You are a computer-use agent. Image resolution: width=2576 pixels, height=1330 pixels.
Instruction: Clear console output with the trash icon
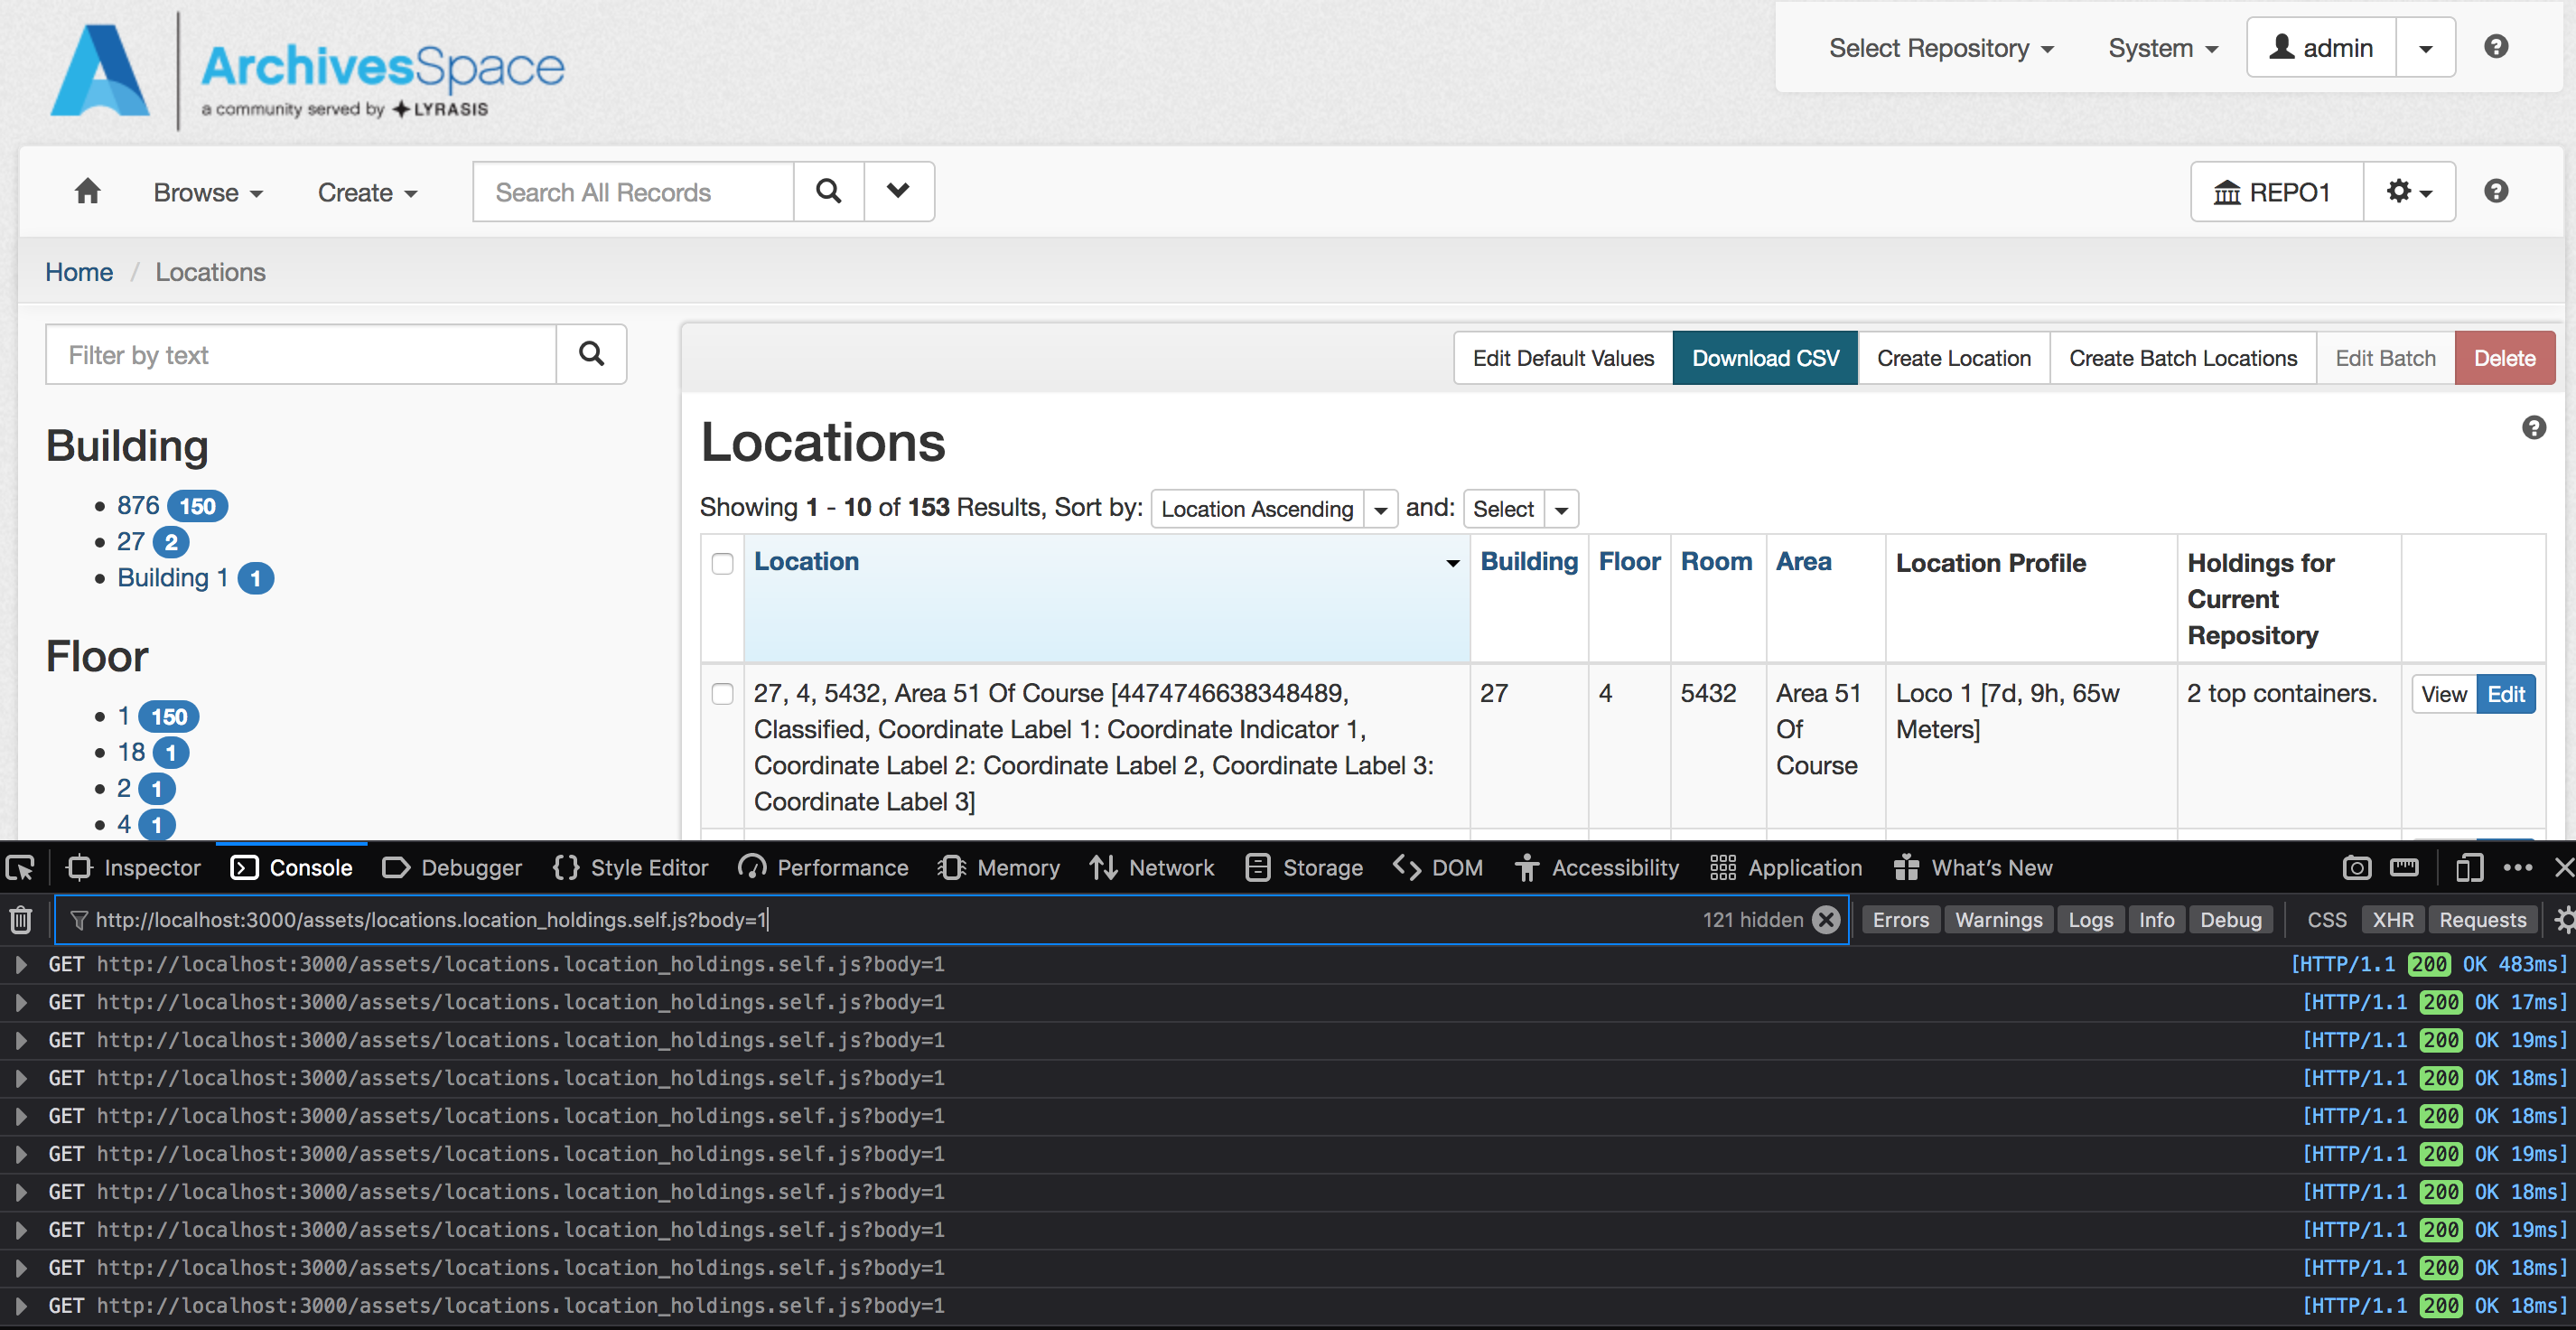click(20, 919)
